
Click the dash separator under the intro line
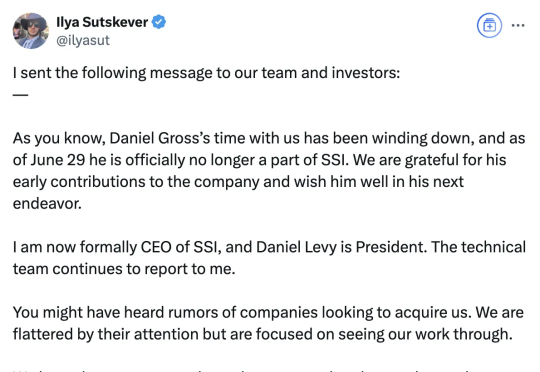[20, 94]
